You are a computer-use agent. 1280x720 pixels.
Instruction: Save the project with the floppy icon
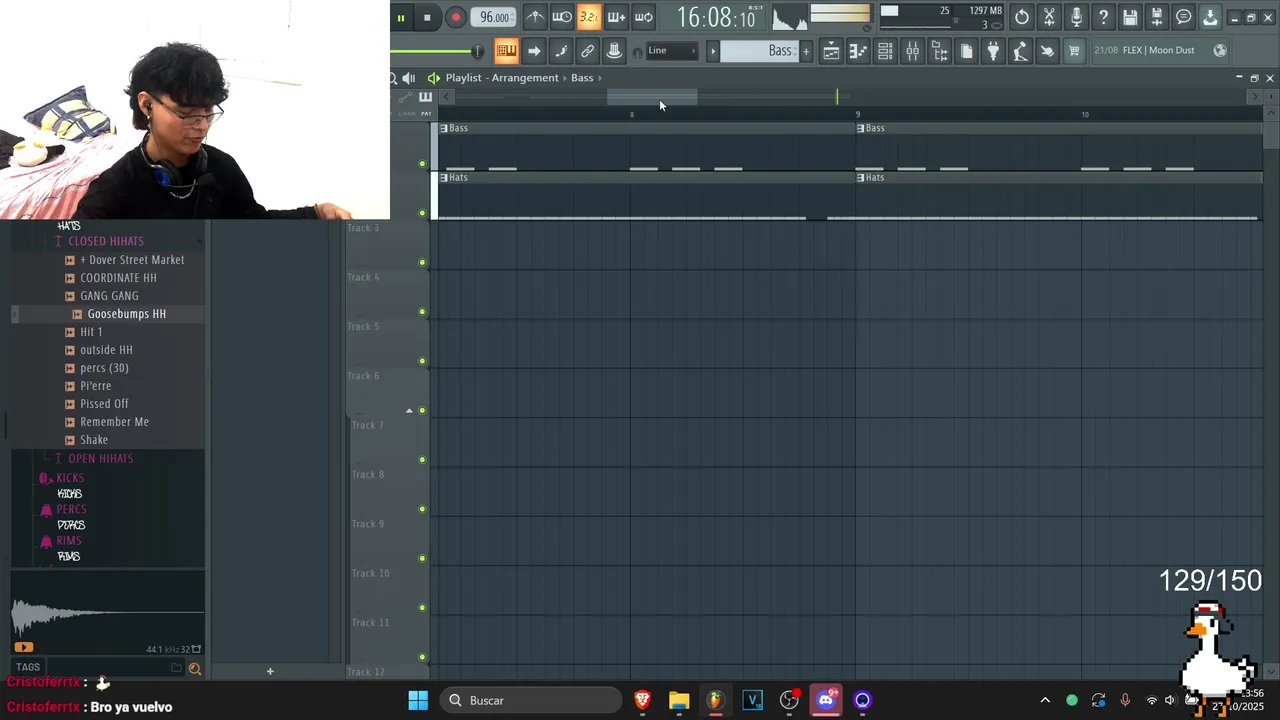click(x=1130, y=17)
